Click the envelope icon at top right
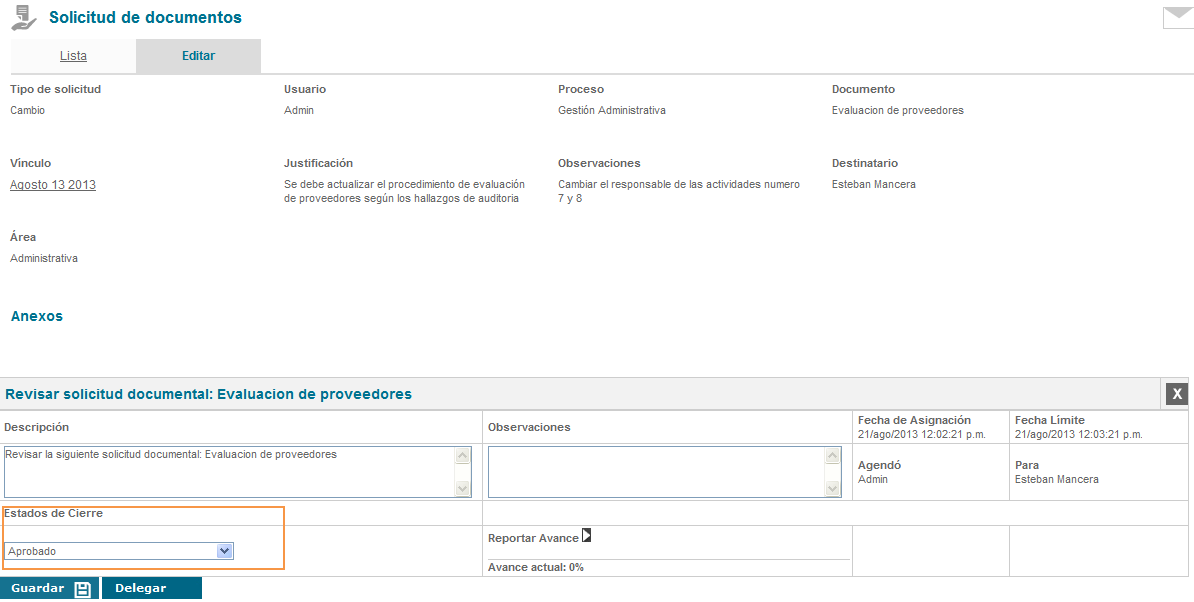This screenshot has width=1194, height=602. coord(1177,18)
